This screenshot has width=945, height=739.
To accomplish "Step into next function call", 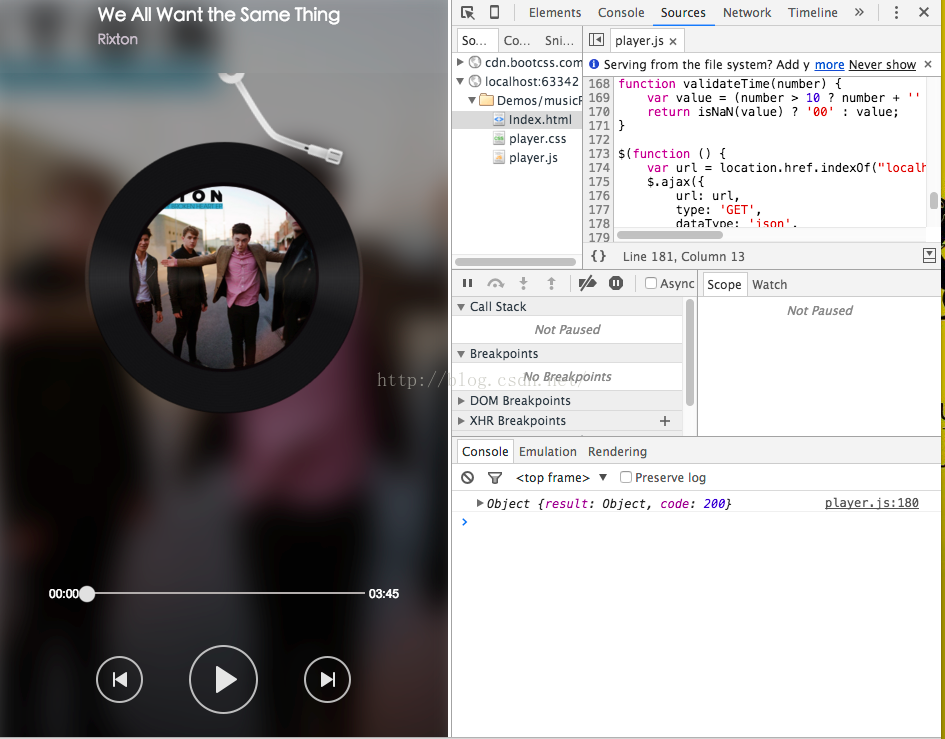I will pyautogui.click(x=523, y=283).
